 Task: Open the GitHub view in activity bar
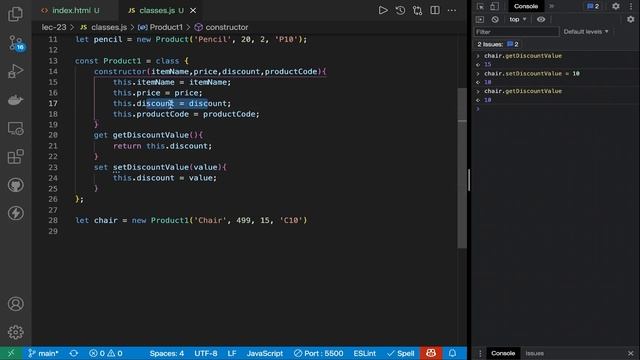(x=16, y=185)
